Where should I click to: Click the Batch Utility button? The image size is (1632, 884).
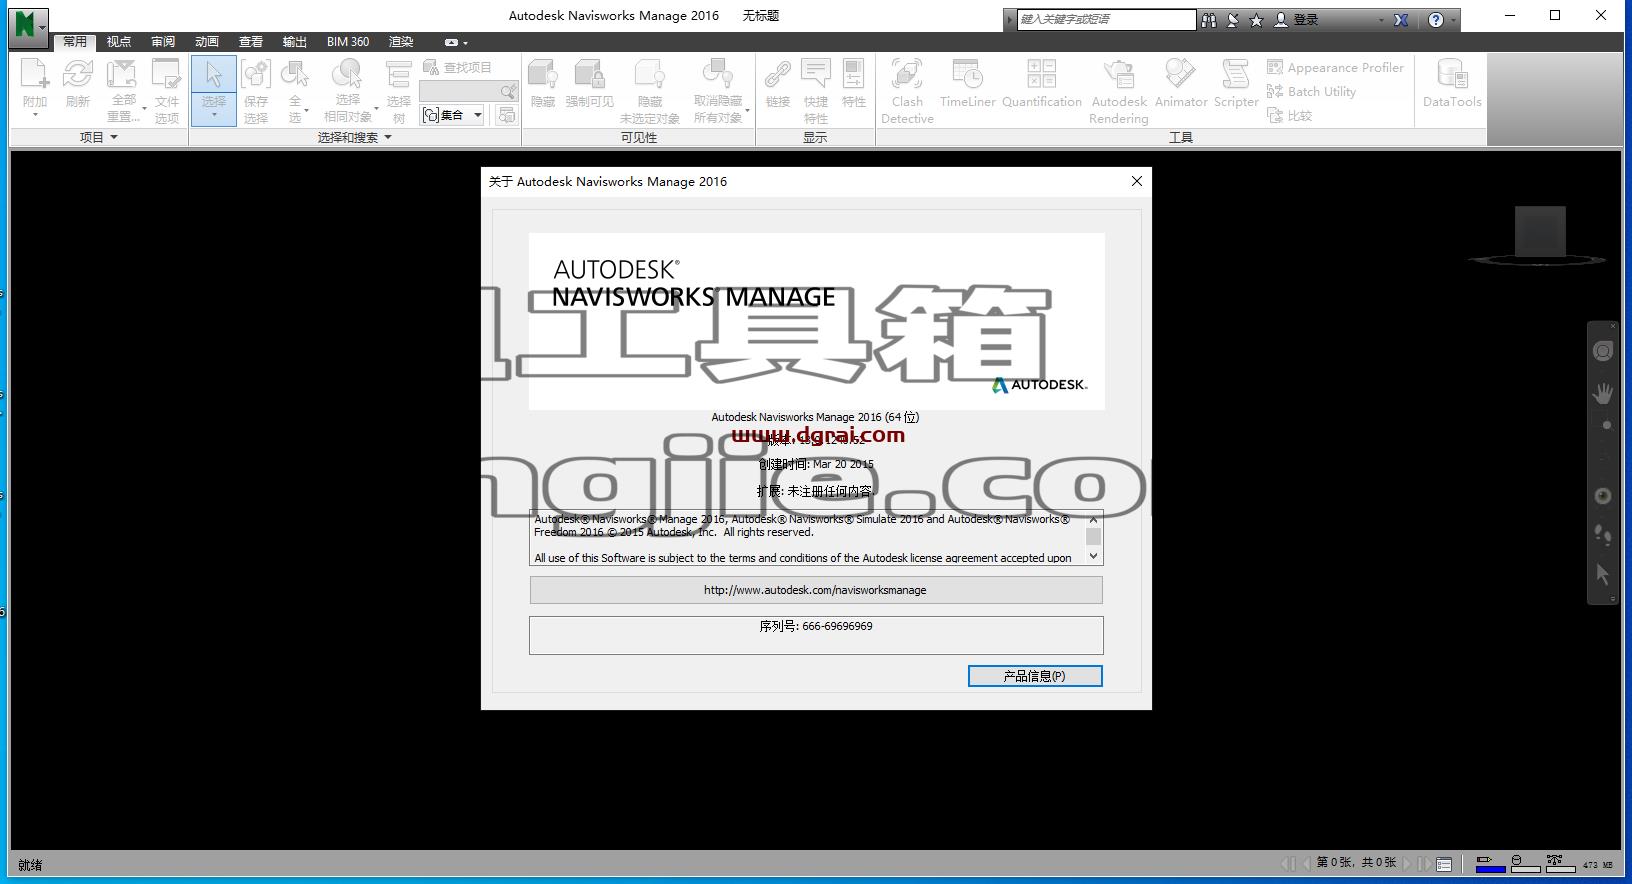coord(1311,92)
